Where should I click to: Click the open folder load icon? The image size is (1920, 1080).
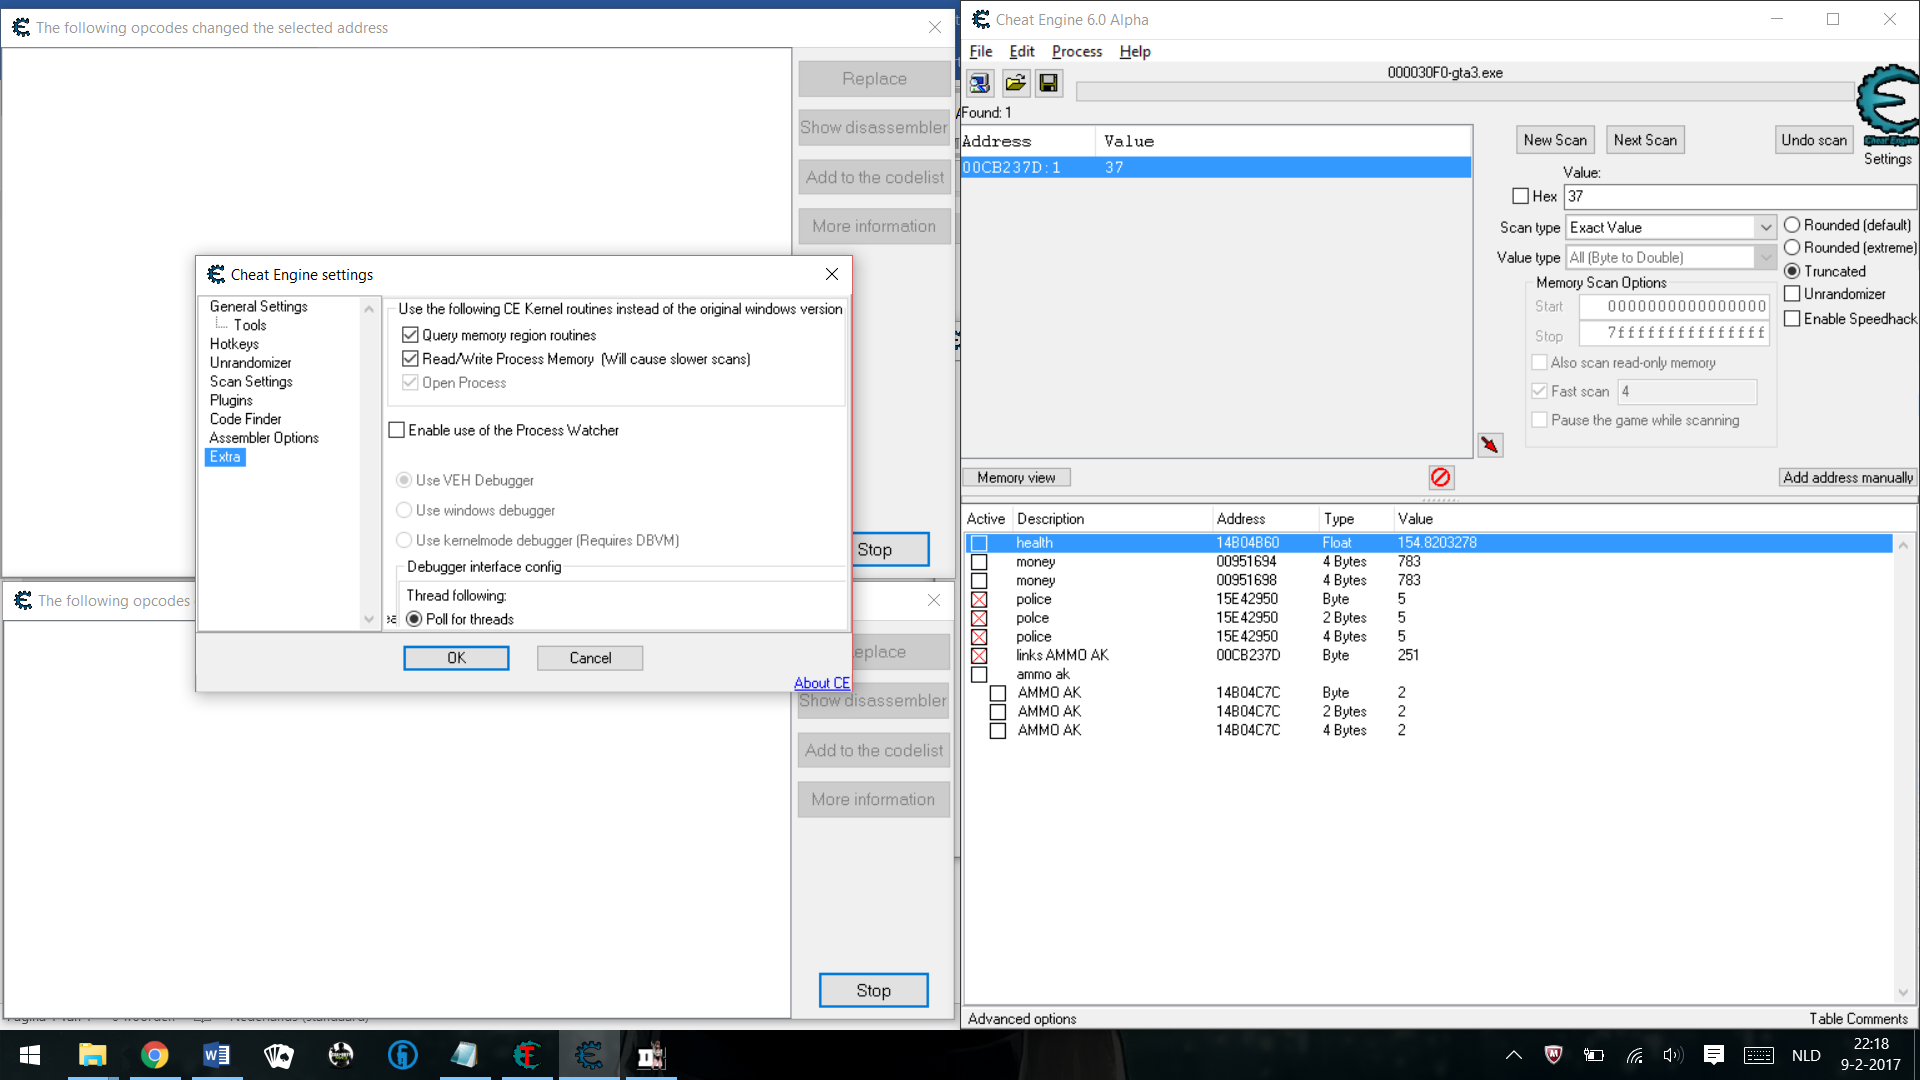pos(1015,83)
